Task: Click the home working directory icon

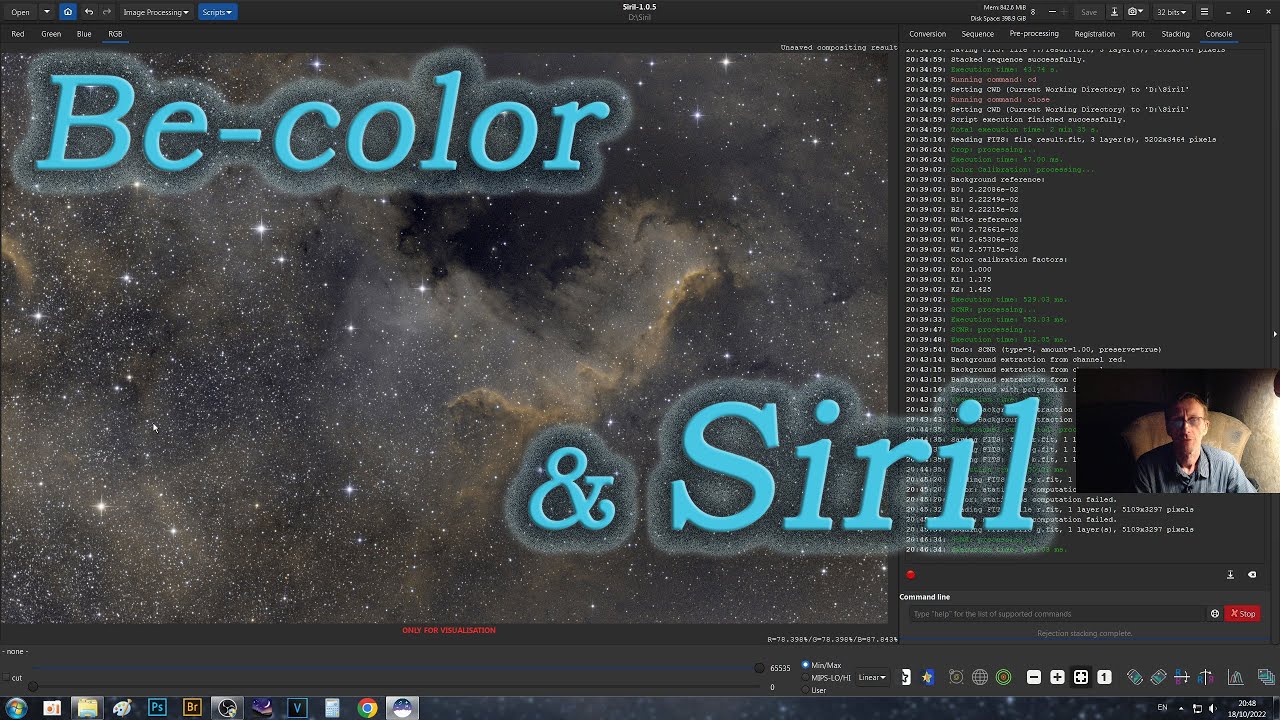Action: (x=67, y=12)
